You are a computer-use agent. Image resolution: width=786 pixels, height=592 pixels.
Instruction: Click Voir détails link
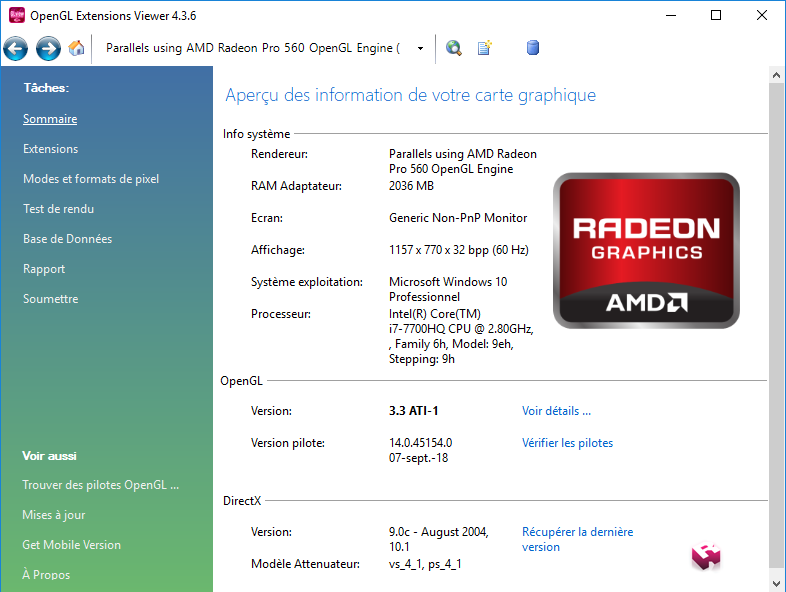pos(556,411)
